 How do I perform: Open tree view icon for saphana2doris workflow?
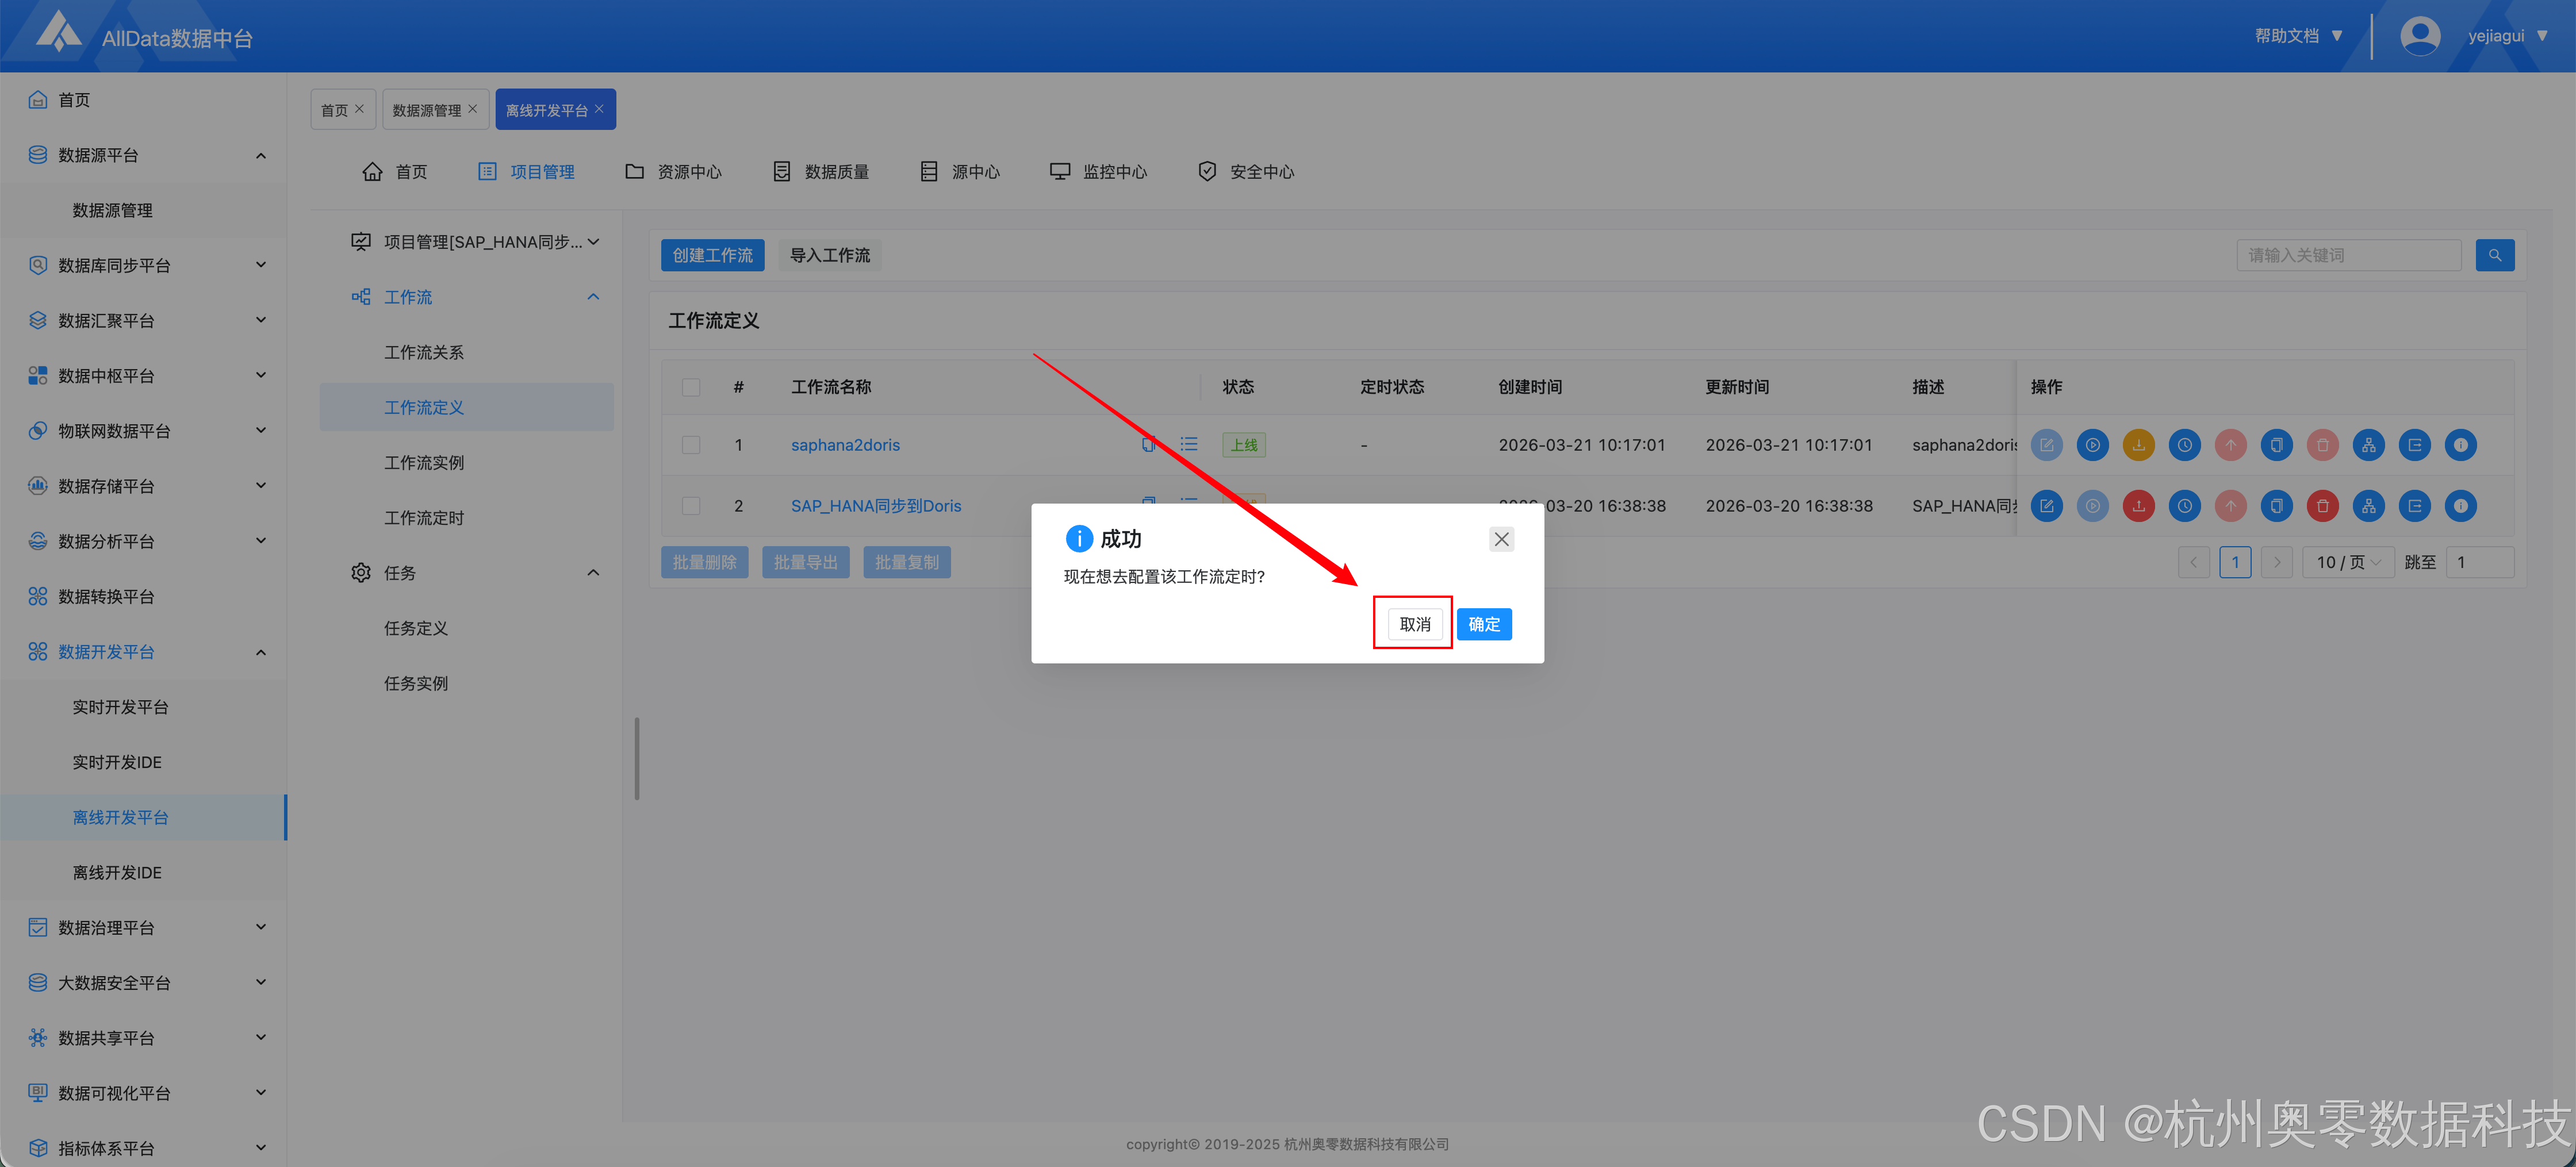pyautogui.click(x=2368, y=445)
